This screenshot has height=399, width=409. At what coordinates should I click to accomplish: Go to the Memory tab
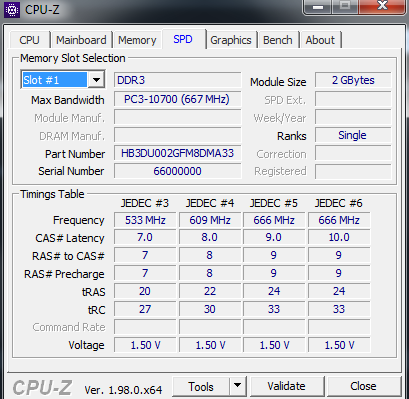pyautogui.click(x=137, y=40)
